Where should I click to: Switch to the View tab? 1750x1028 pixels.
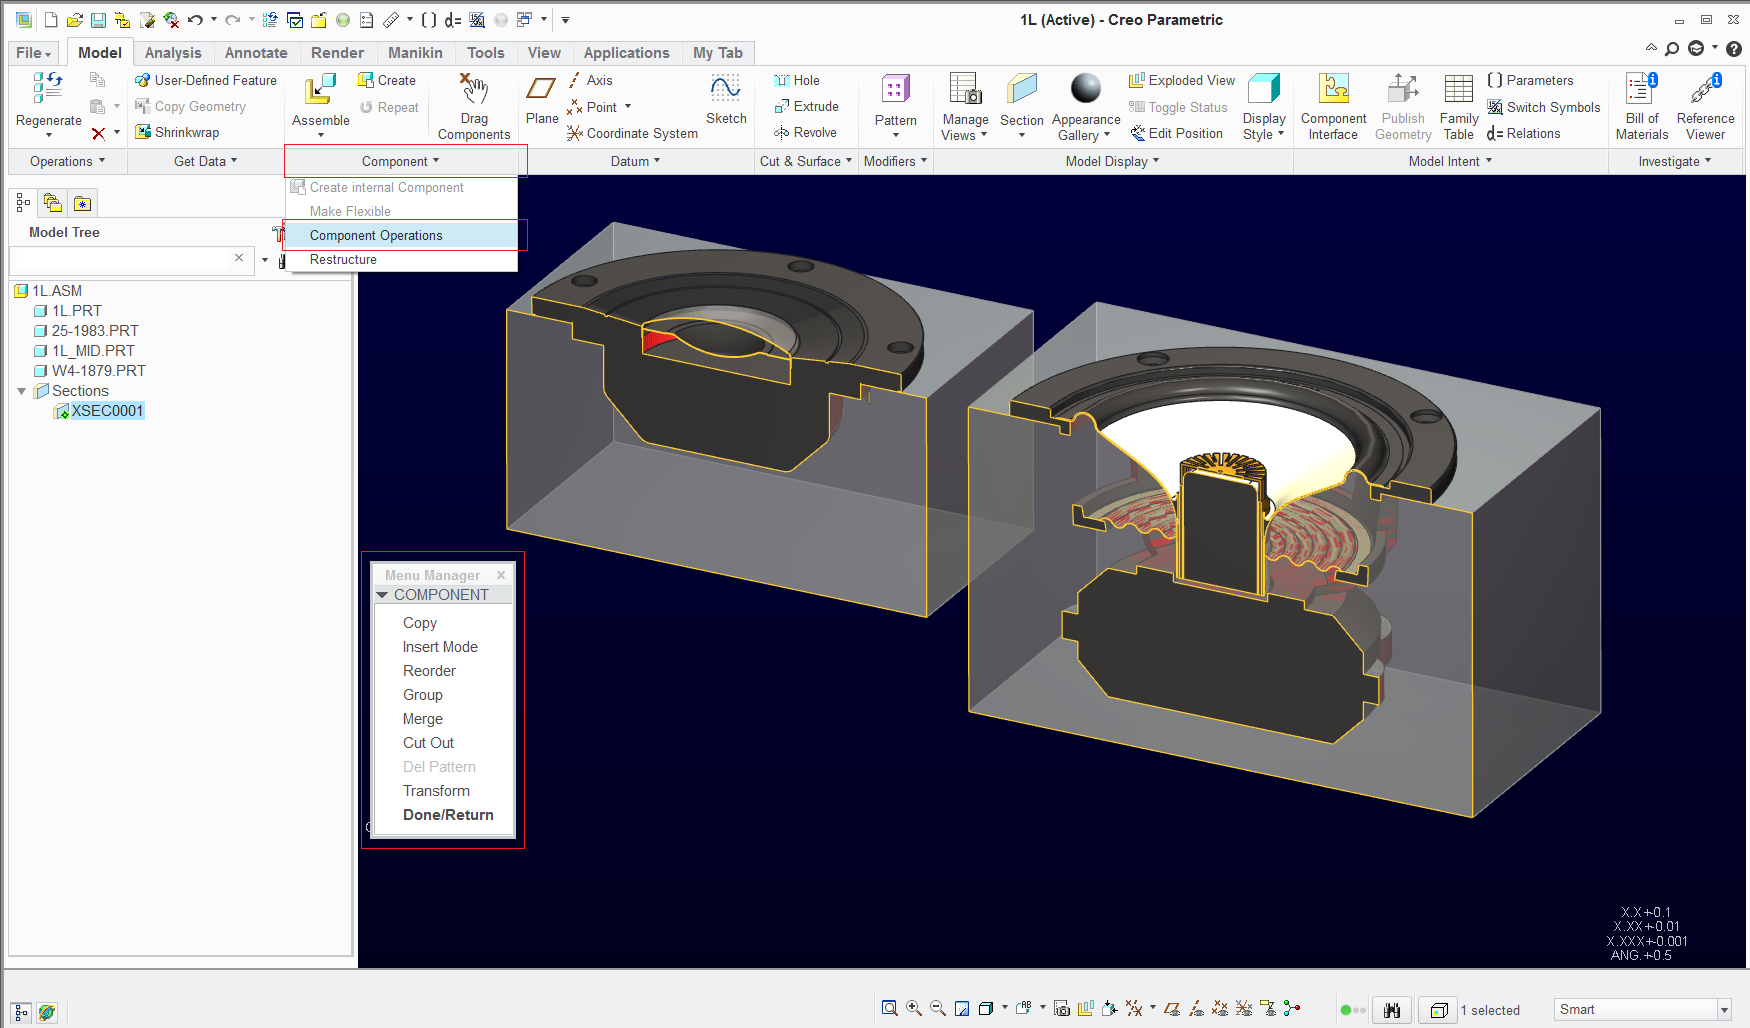pyautogui.click(x=544, y=53)
